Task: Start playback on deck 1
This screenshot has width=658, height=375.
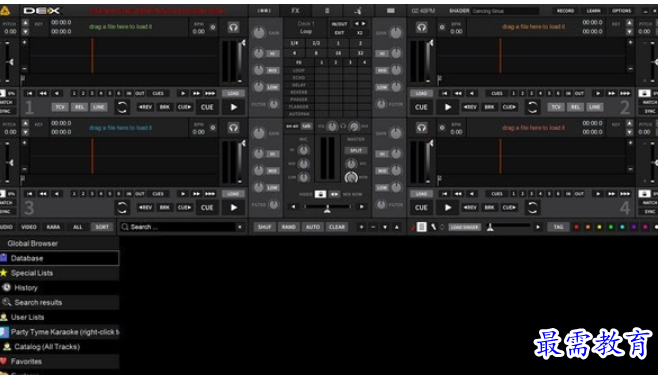Action: [234, 107]
